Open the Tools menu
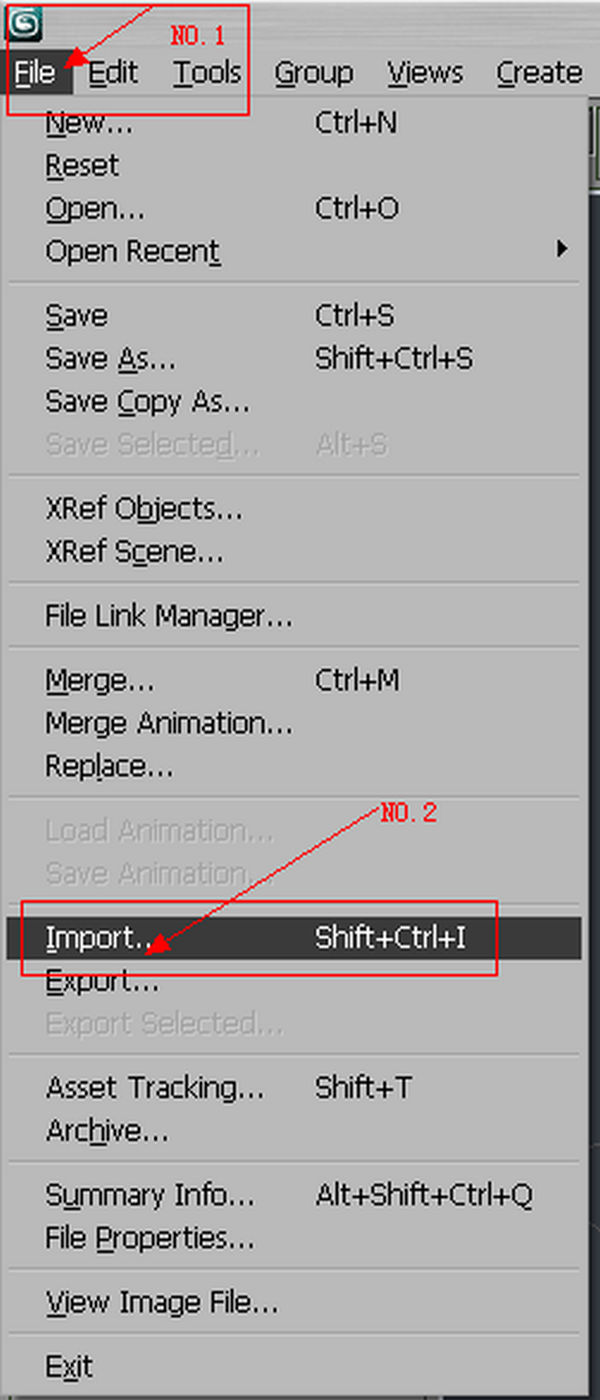 (x=207, y=73)
